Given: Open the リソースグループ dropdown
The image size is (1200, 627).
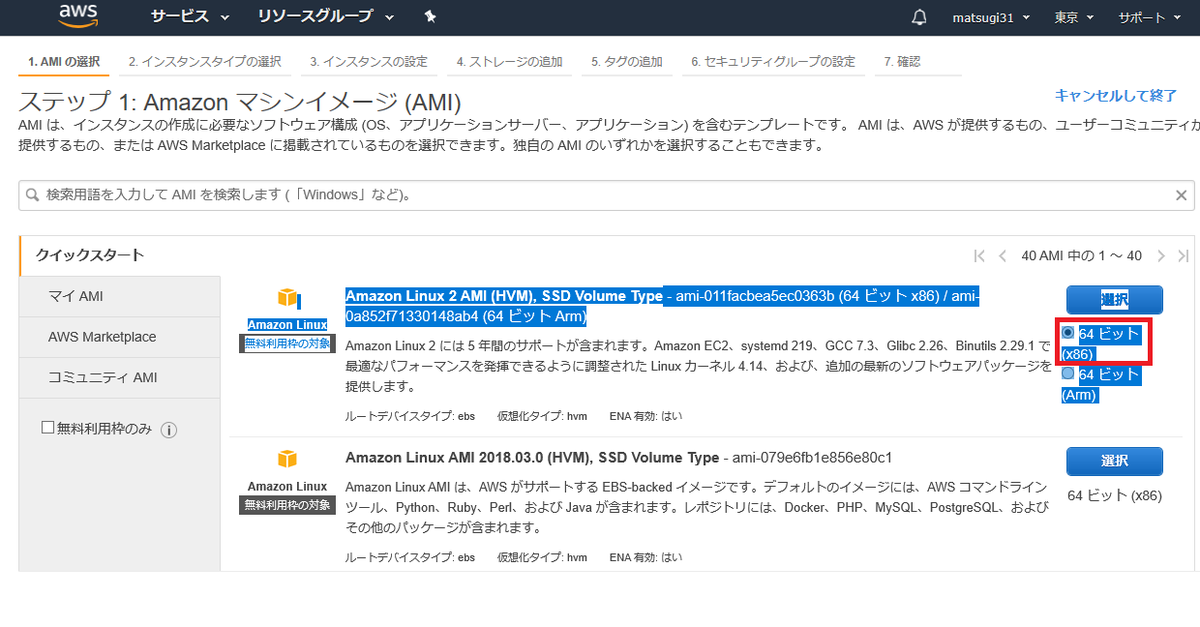Looking at the screenshot, I should click(325, 17).
